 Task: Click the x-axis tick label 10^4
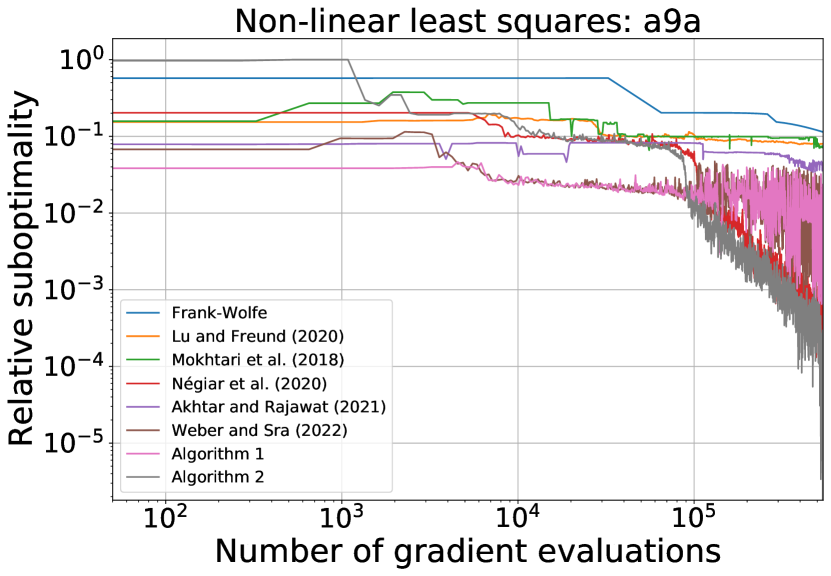(518, 517)
